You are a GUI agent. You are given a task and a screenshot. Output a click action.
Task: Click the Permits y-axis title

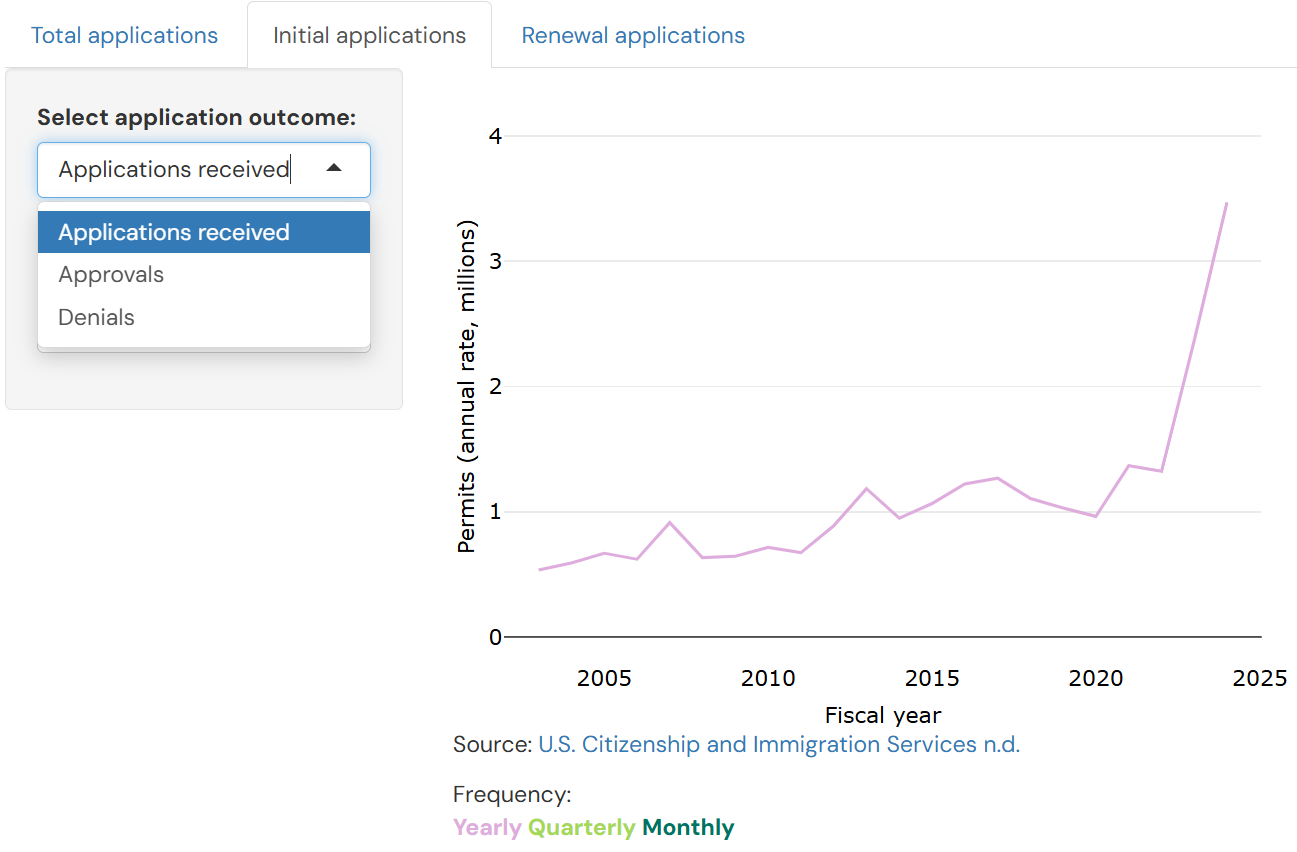(x=466, y=386)
